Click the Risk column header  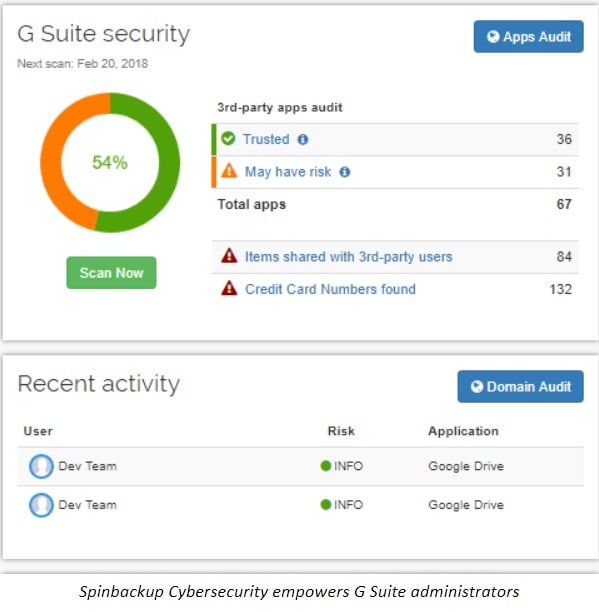coord(341,431)
